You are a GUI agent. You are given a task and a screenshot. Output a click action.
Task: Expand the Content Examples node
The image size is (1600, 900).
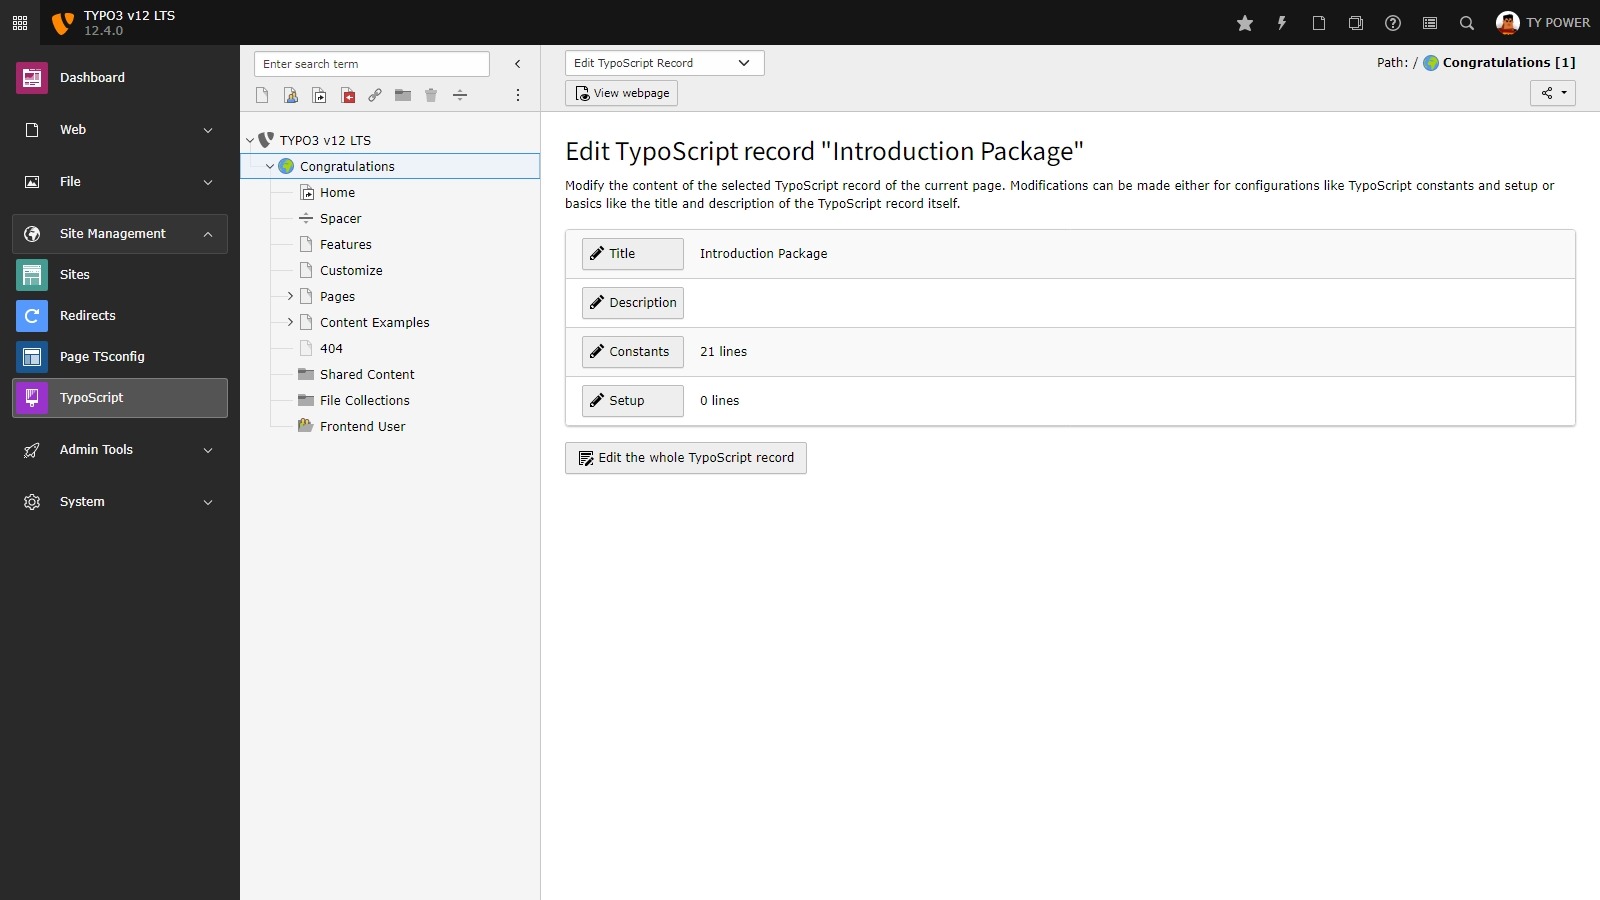click(x=289, y=322)
